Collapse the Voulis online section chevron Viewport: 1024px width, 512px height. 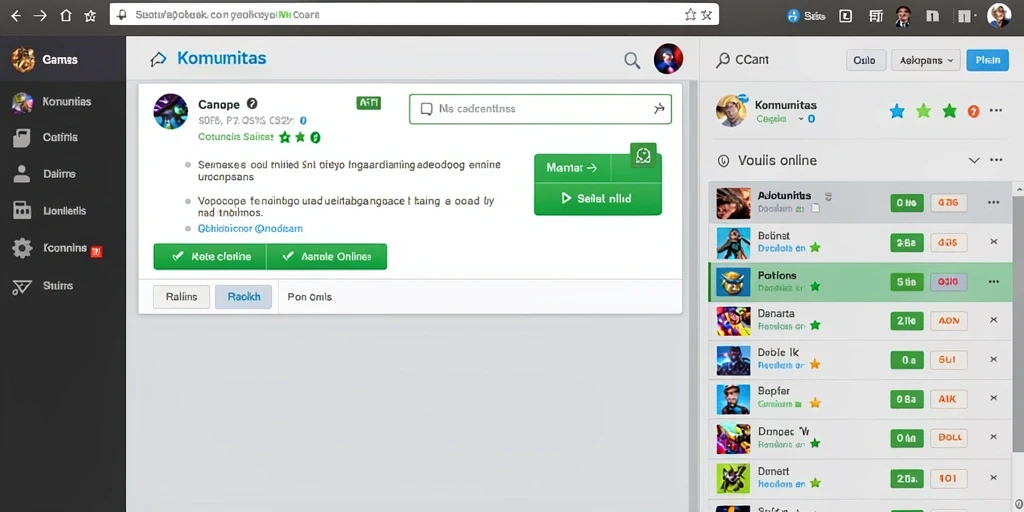974,160
